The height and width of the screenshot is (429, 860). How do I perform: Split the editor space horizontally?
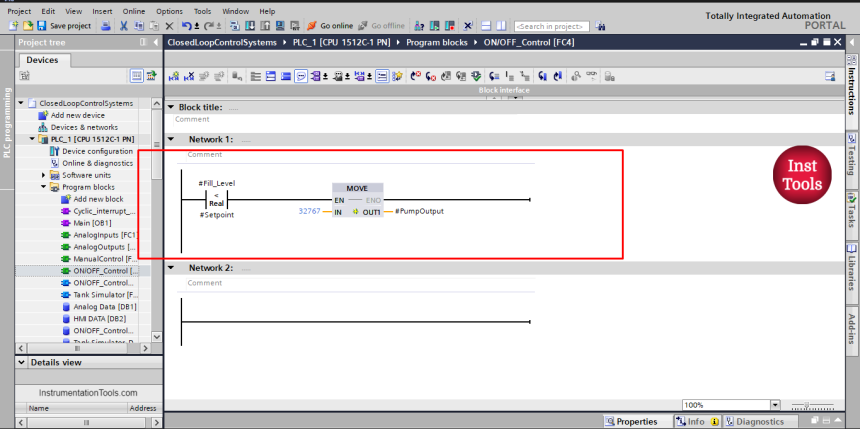point(485,26)
